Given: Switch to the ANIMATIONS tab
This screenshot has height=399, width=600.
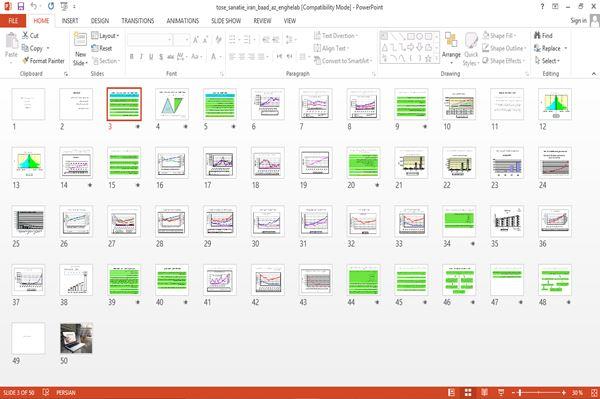Looking at the screenshot, I should tap(183, 21).
